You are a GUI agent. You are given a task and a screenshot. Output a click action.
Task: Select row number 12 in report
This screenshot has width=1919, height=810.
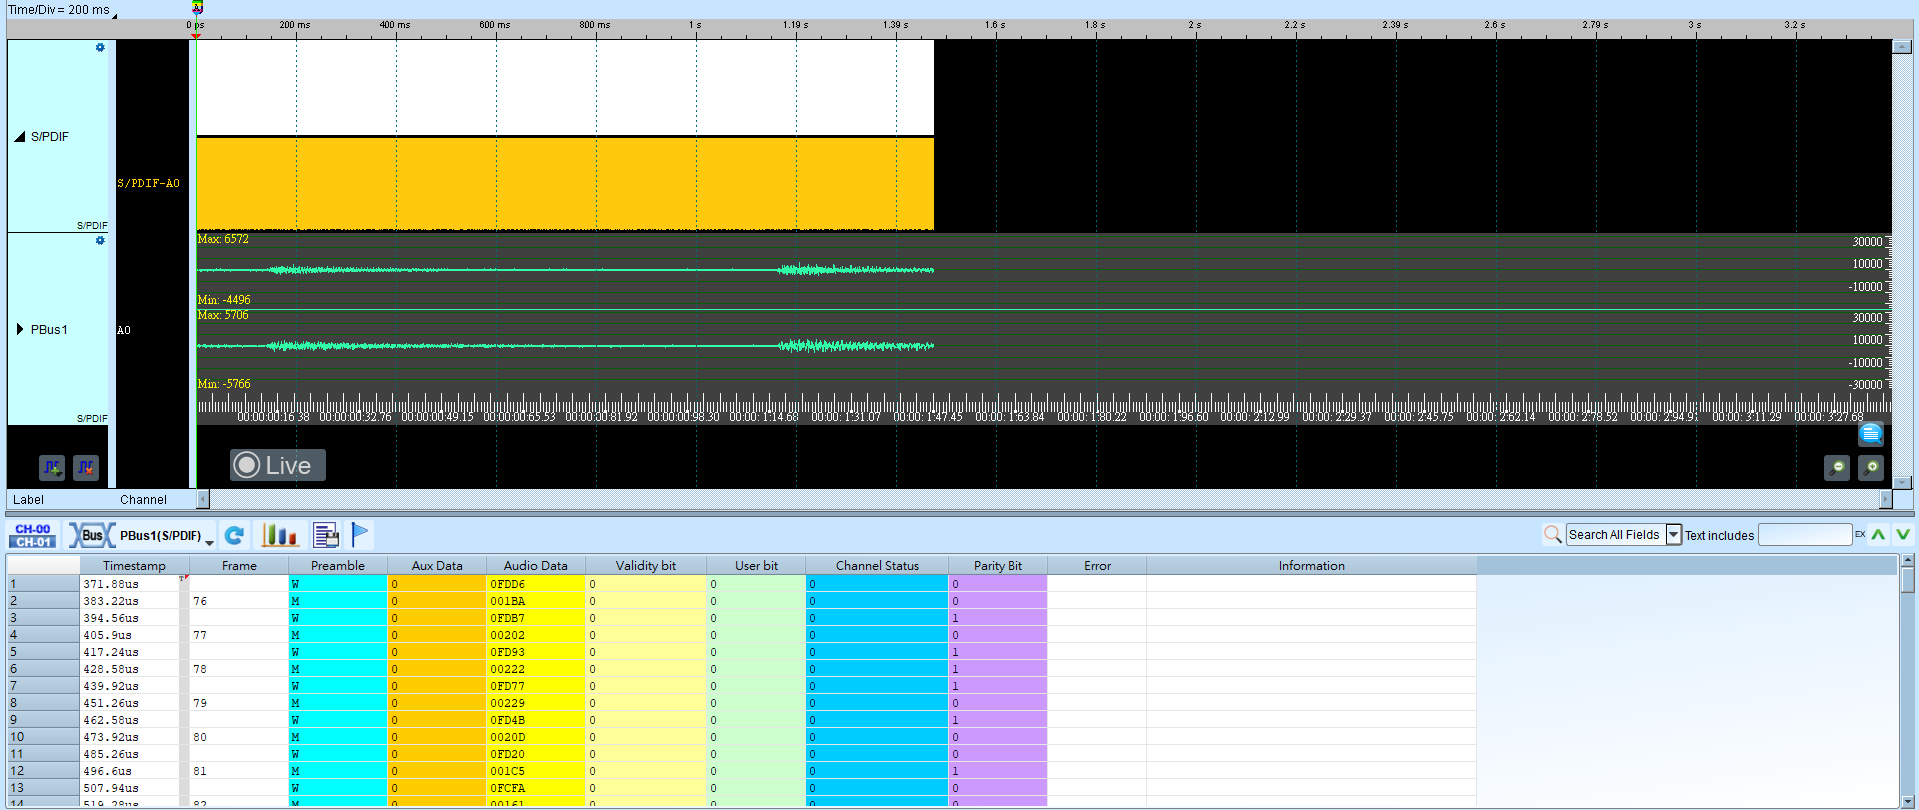[x=43, y=771]
